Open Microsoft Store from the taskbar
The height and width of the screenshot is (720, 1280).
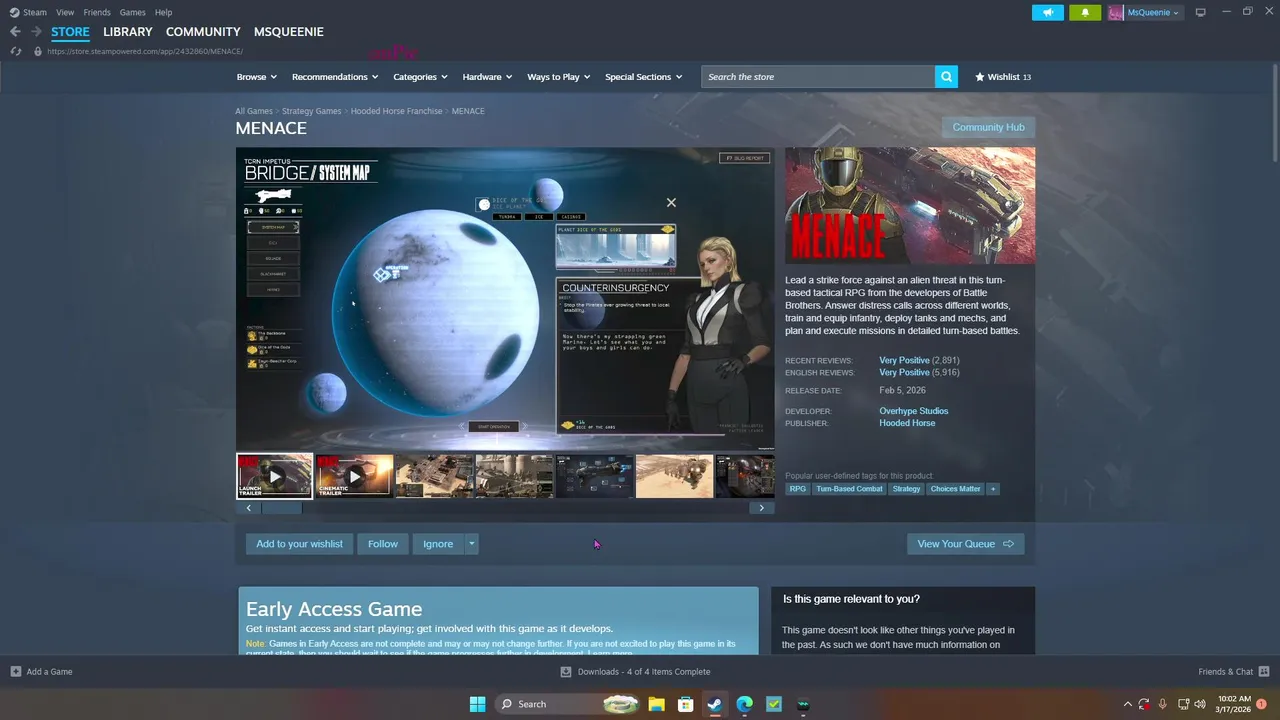tap(686, 704)
